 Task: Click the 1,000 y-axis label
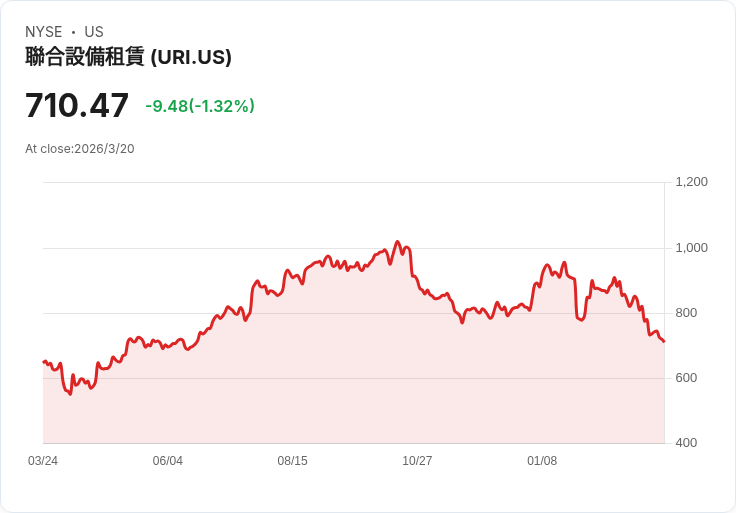point(691,248)
